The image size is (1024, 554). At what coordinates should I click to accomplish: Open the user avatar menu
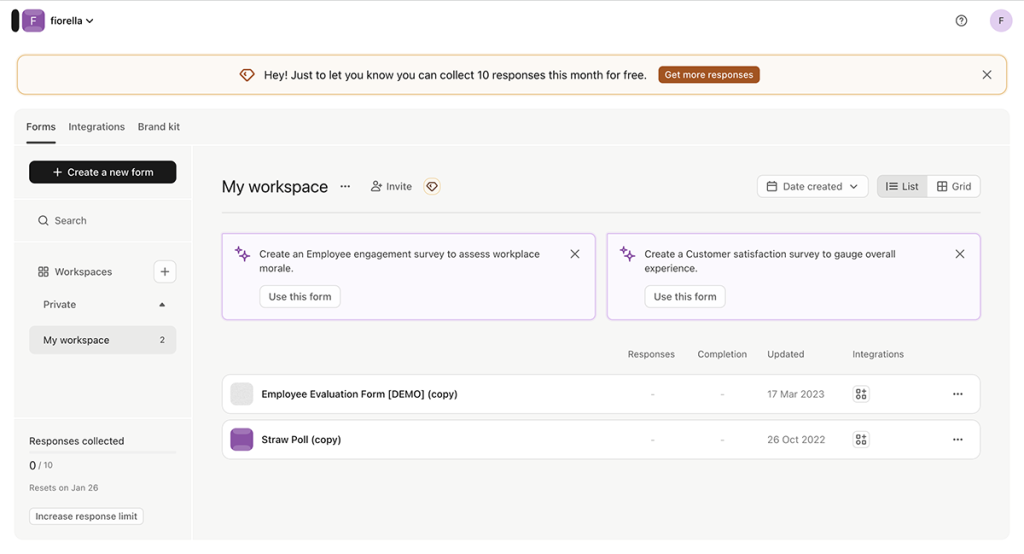click(1001, 21)
